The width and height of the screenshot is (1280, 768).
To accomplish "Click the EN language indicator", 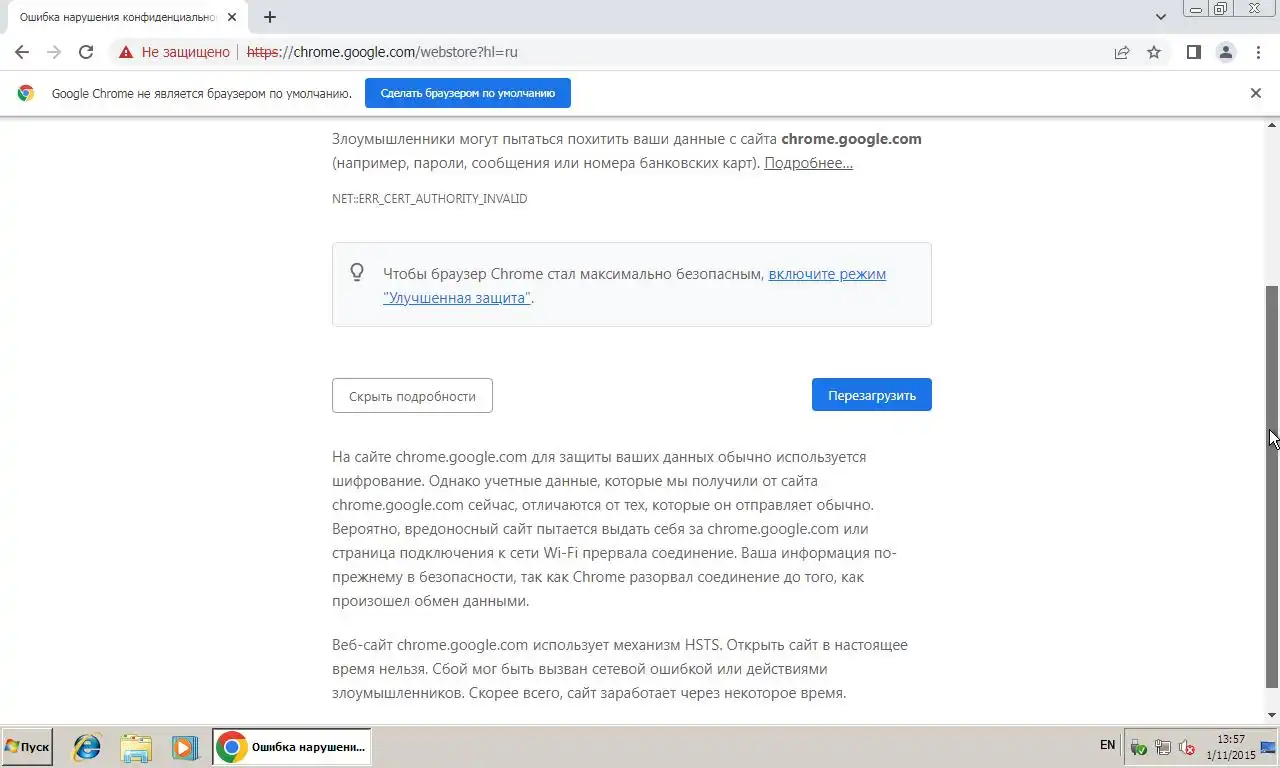I will [1107, 745].
